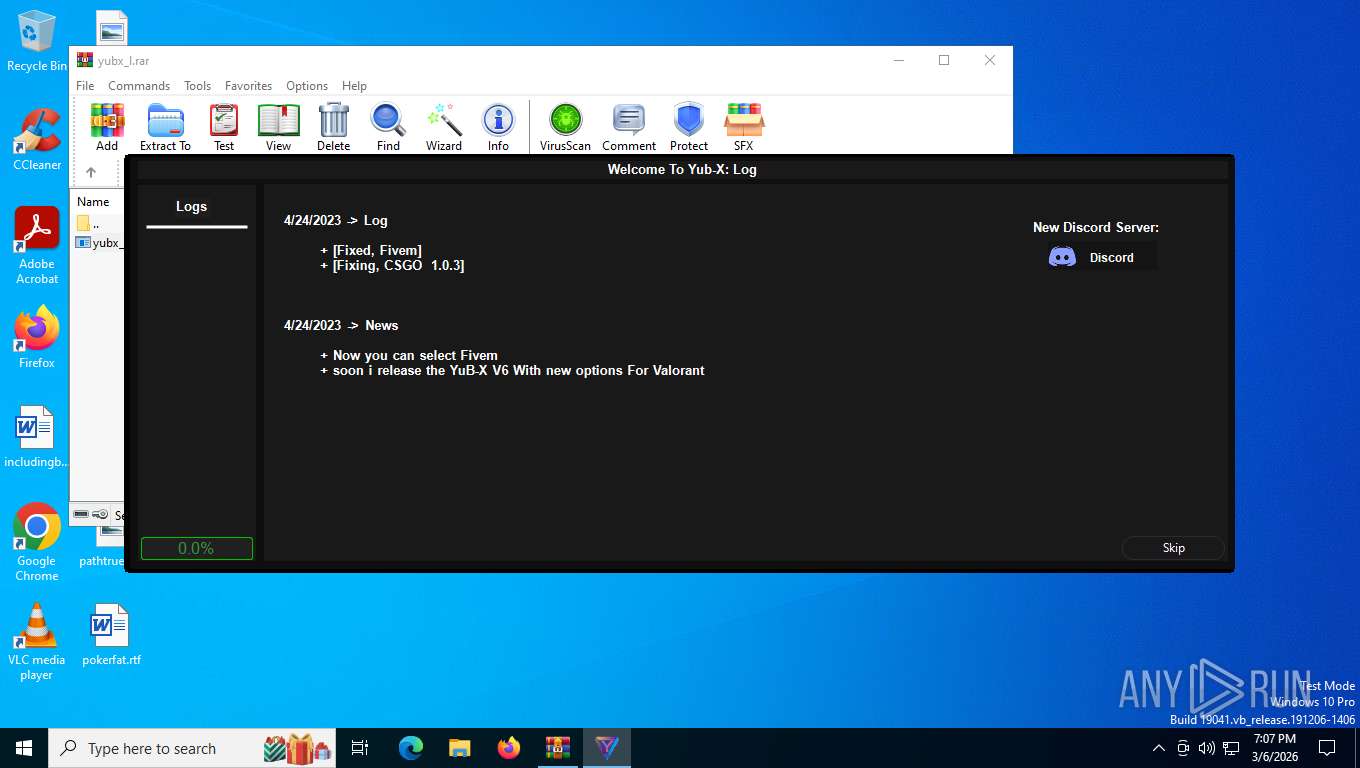The height and width of the screenshot is (768, 1360).
Task: Click the Name column header
Action: click(96, 202)
